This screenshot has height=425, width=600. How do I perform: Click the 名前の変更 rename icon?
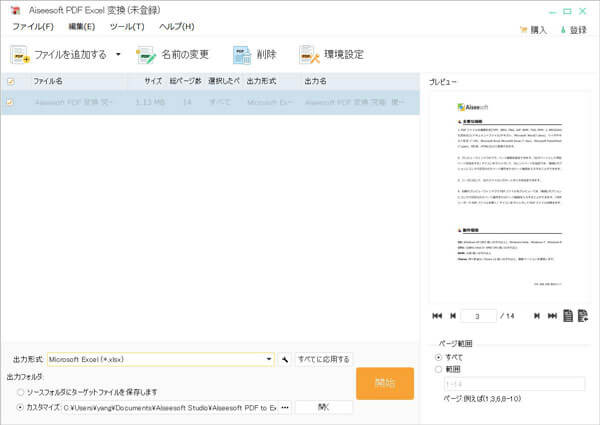tap(147, 54)
